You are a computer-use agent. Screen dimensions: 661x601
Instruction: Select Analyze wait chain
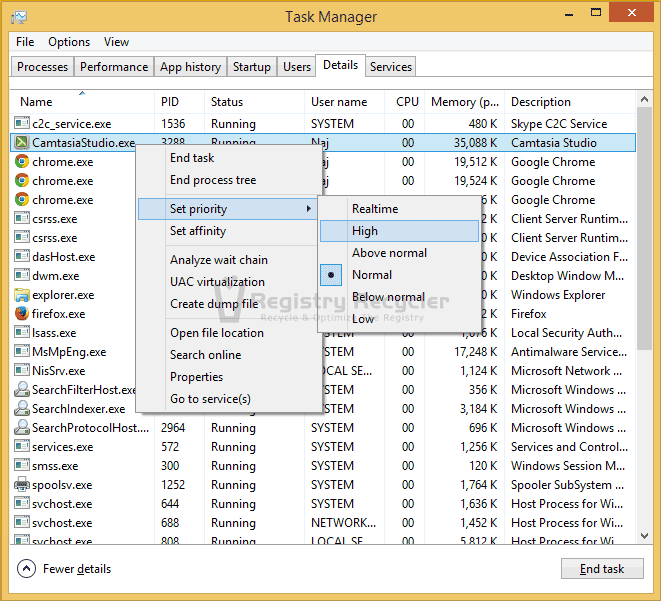tap(228, 260)
